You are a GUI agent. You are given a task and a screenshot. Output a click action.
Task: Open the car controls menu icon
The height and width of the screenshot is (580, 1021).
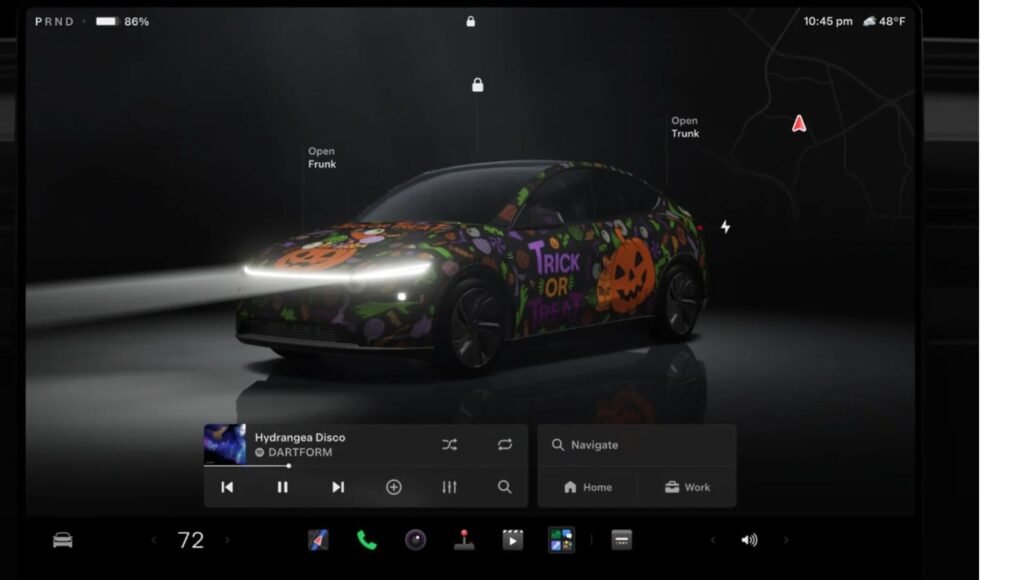[x=63, y=540]
